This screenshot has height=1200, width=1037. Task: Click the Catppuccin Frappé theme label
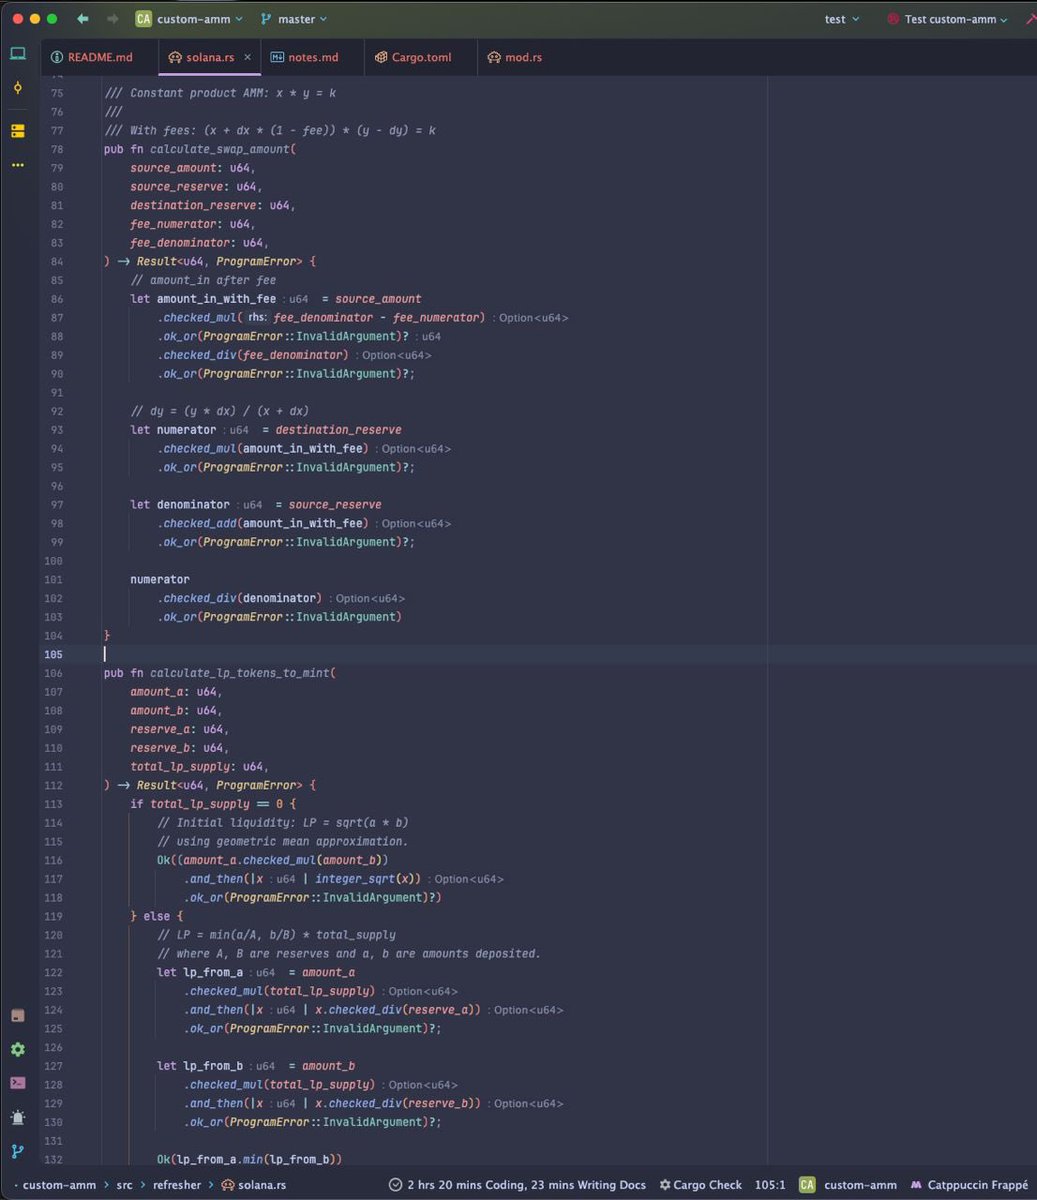pyautogui.click(x=978, y=1185)
